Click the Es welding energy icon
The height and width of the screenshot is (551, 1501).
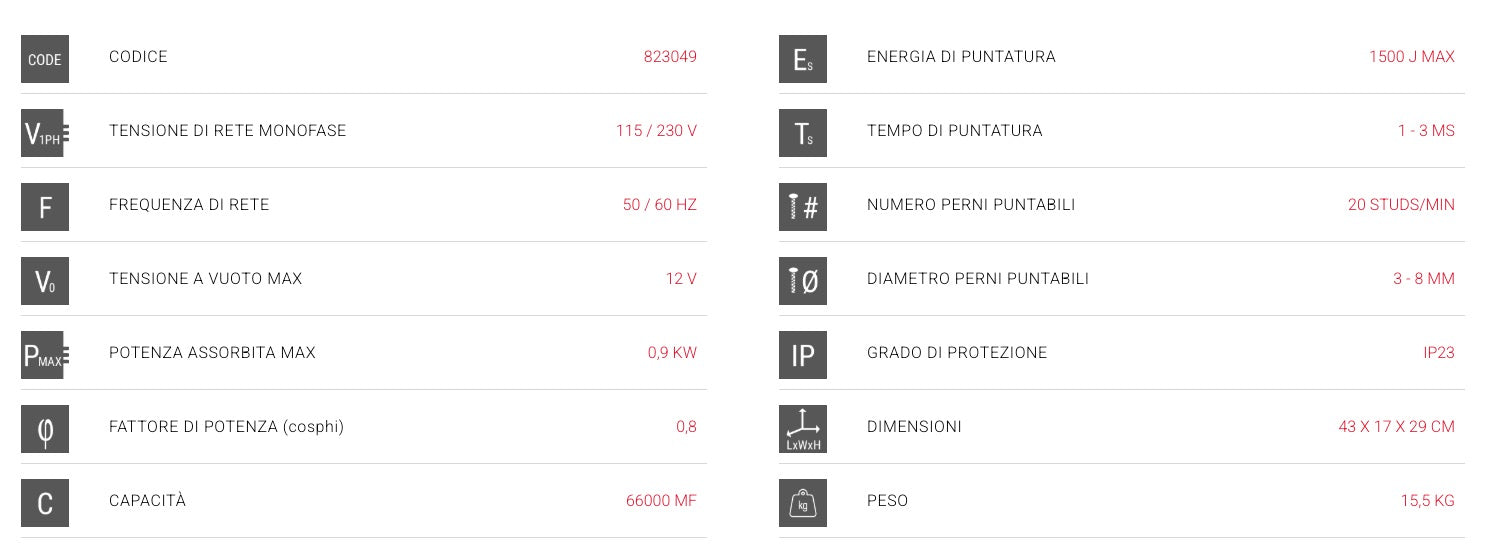click(803, 59)
